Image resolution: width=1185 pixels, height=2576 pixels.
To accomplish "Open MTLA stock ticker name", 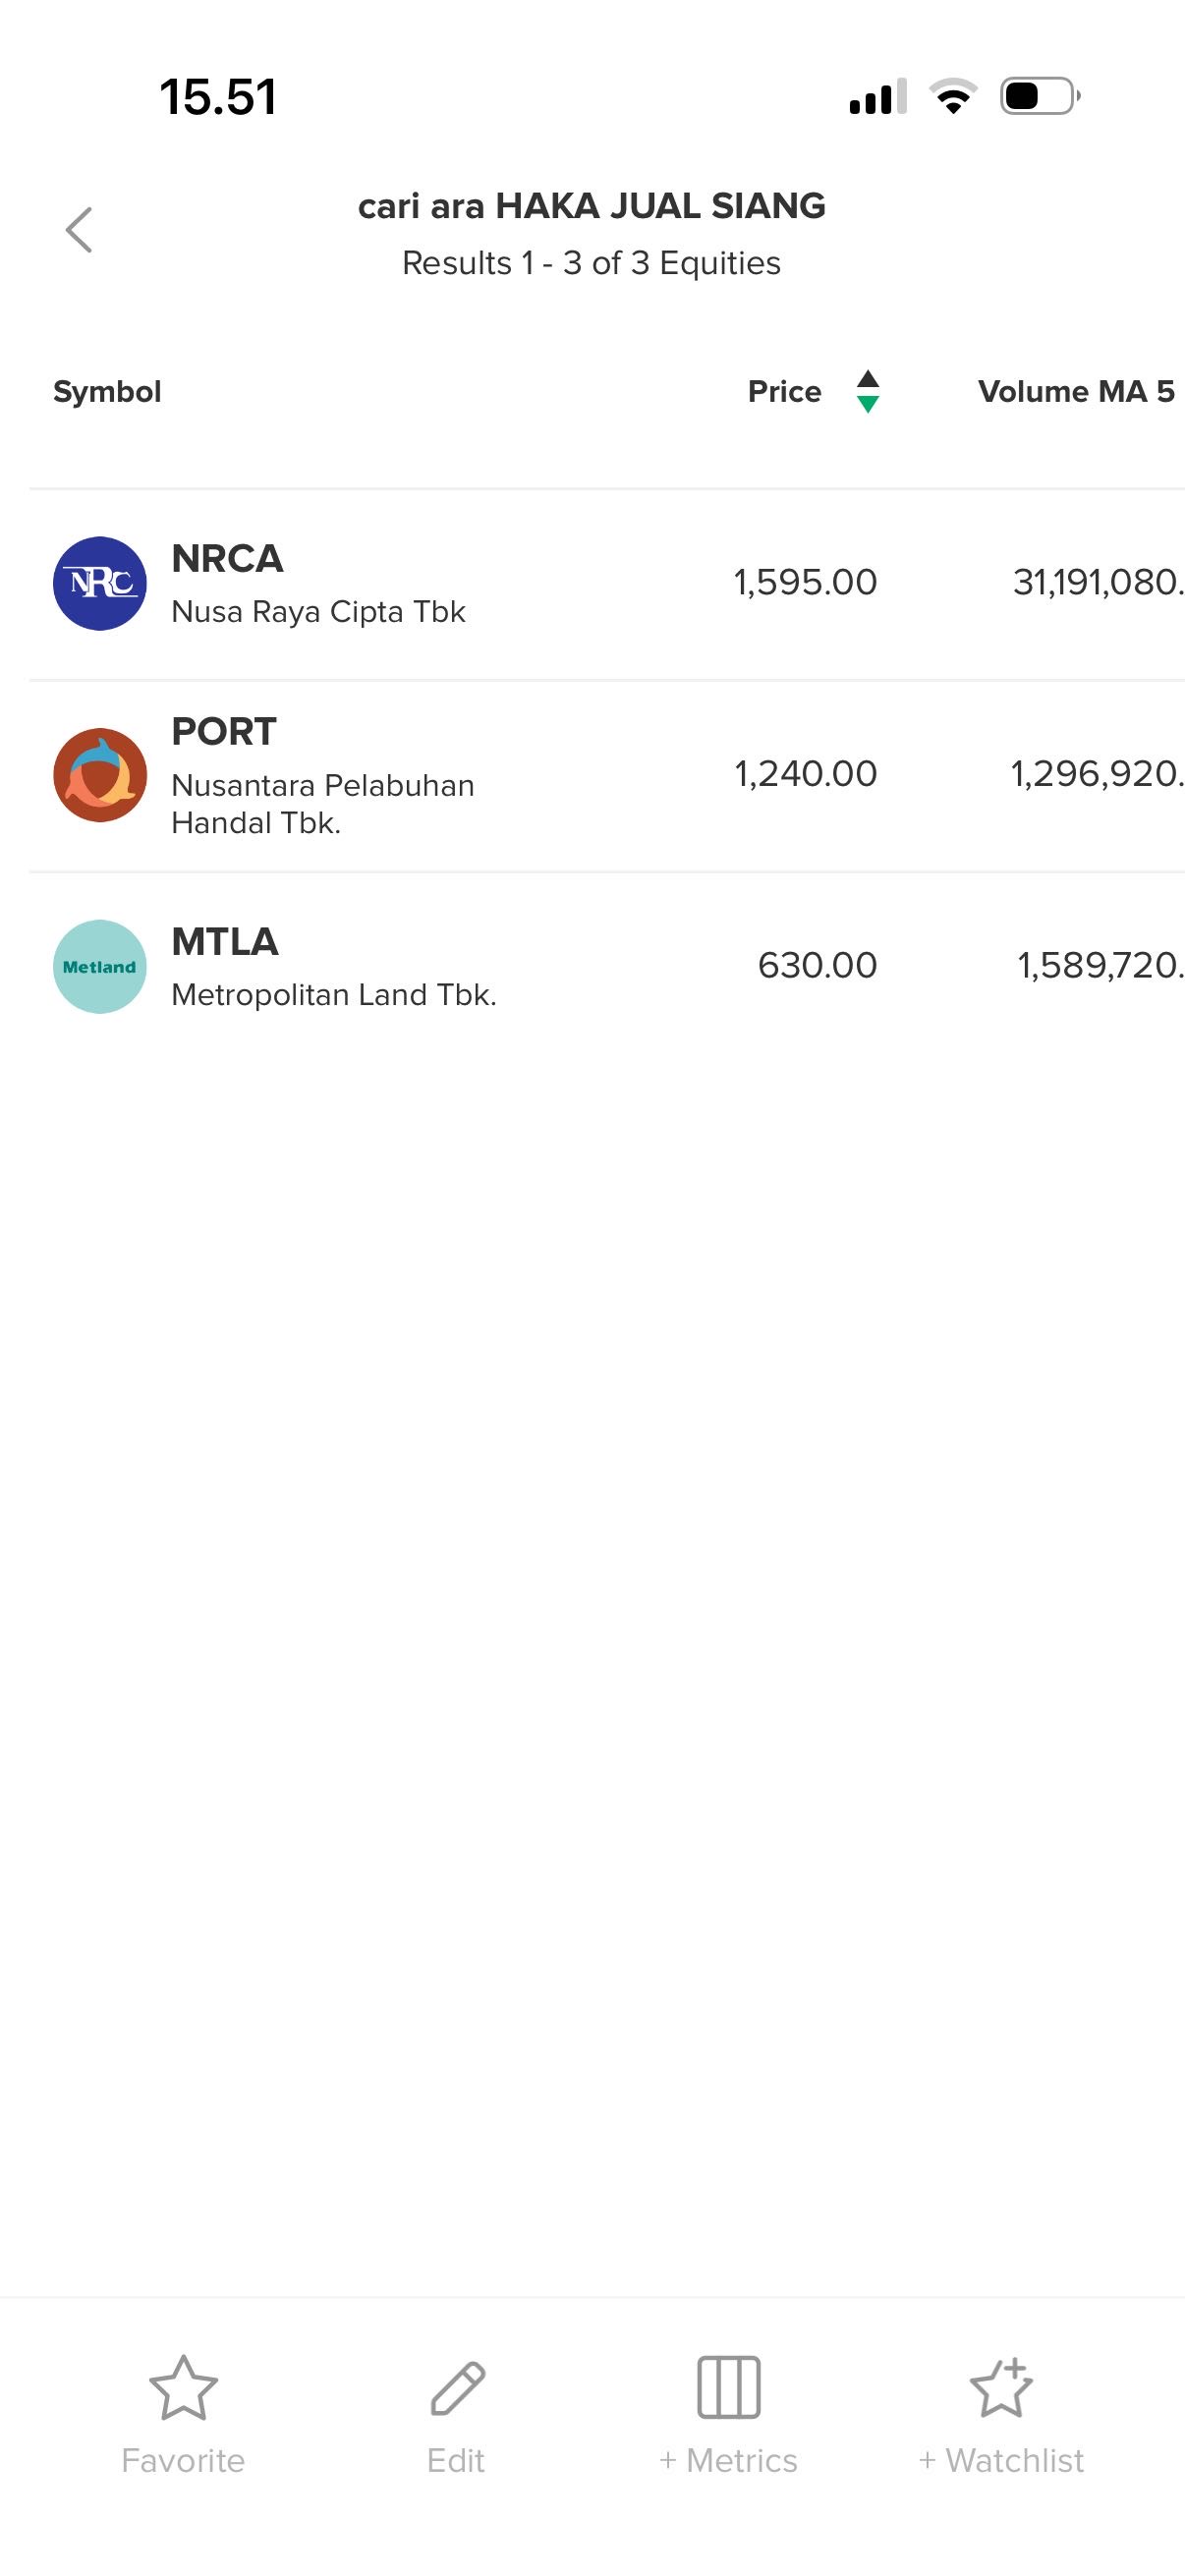I will [225, 942].
